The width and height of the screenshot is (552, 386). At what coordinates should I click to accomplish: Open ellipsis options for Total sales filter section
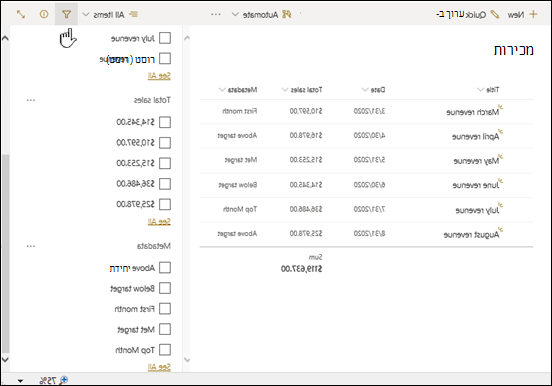(31, 100)
